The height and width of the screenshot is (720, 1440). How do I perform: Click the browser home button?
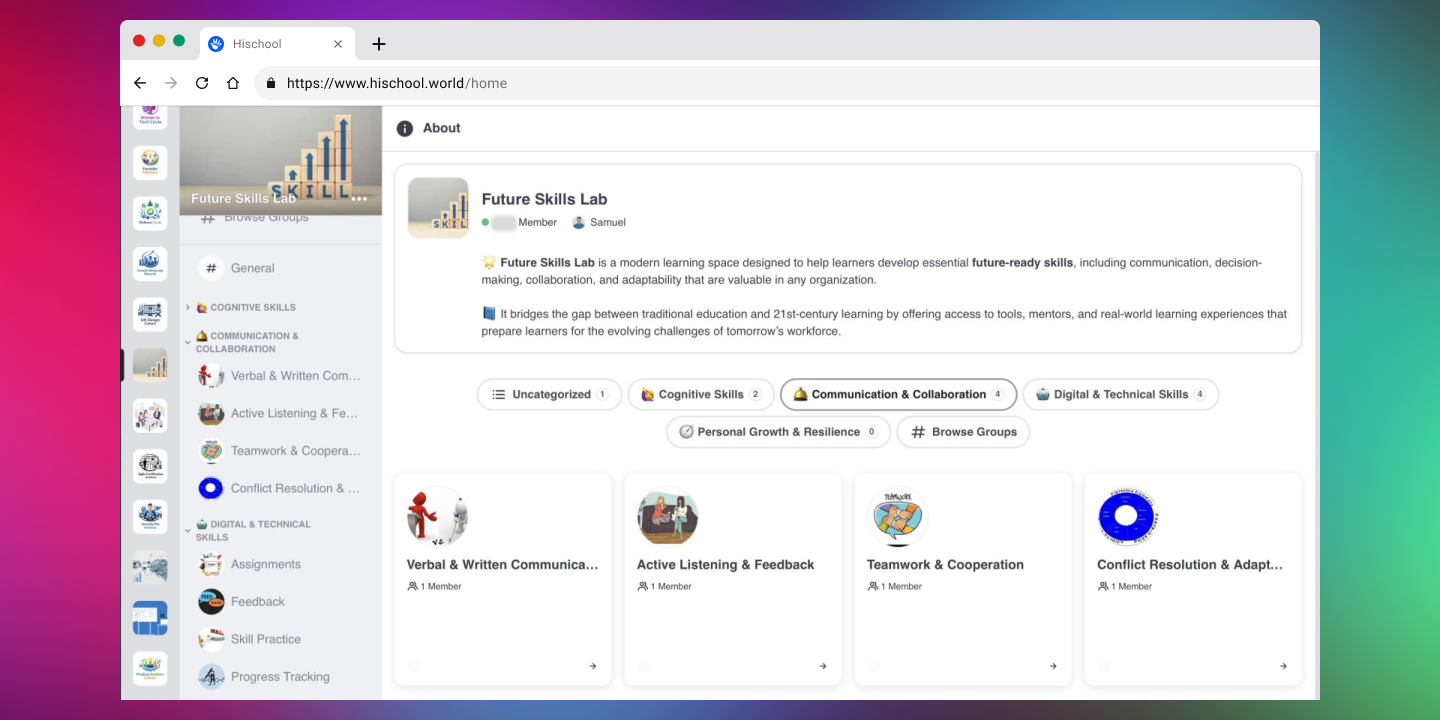click(x=233, y=83)
